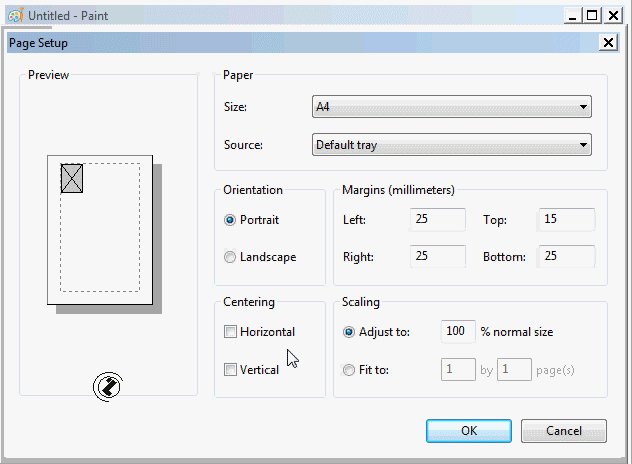The width and height of the screenshot is (632, 464).
Task: Click the circular icon below the preview
Action: point(107,386)
